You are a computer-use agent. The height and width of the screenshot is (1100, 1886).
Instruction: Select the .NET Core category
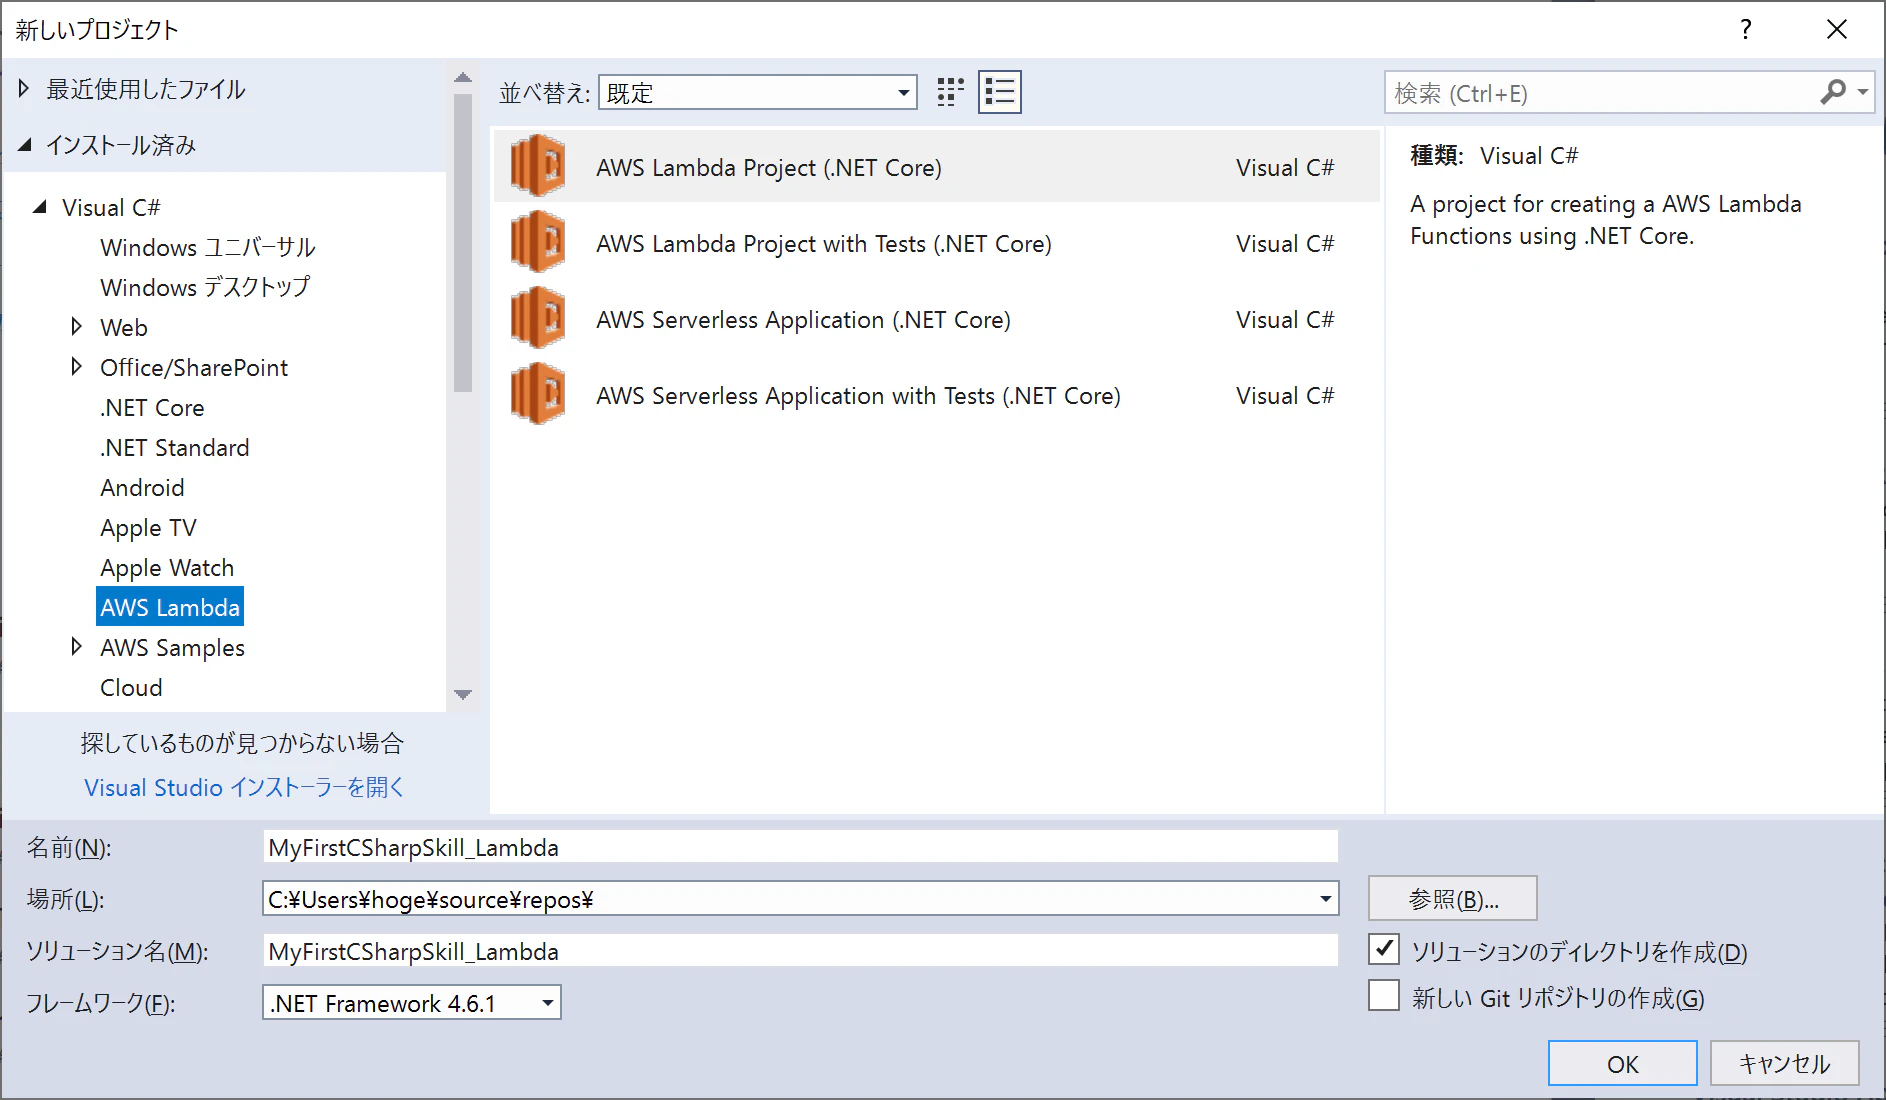152,407
